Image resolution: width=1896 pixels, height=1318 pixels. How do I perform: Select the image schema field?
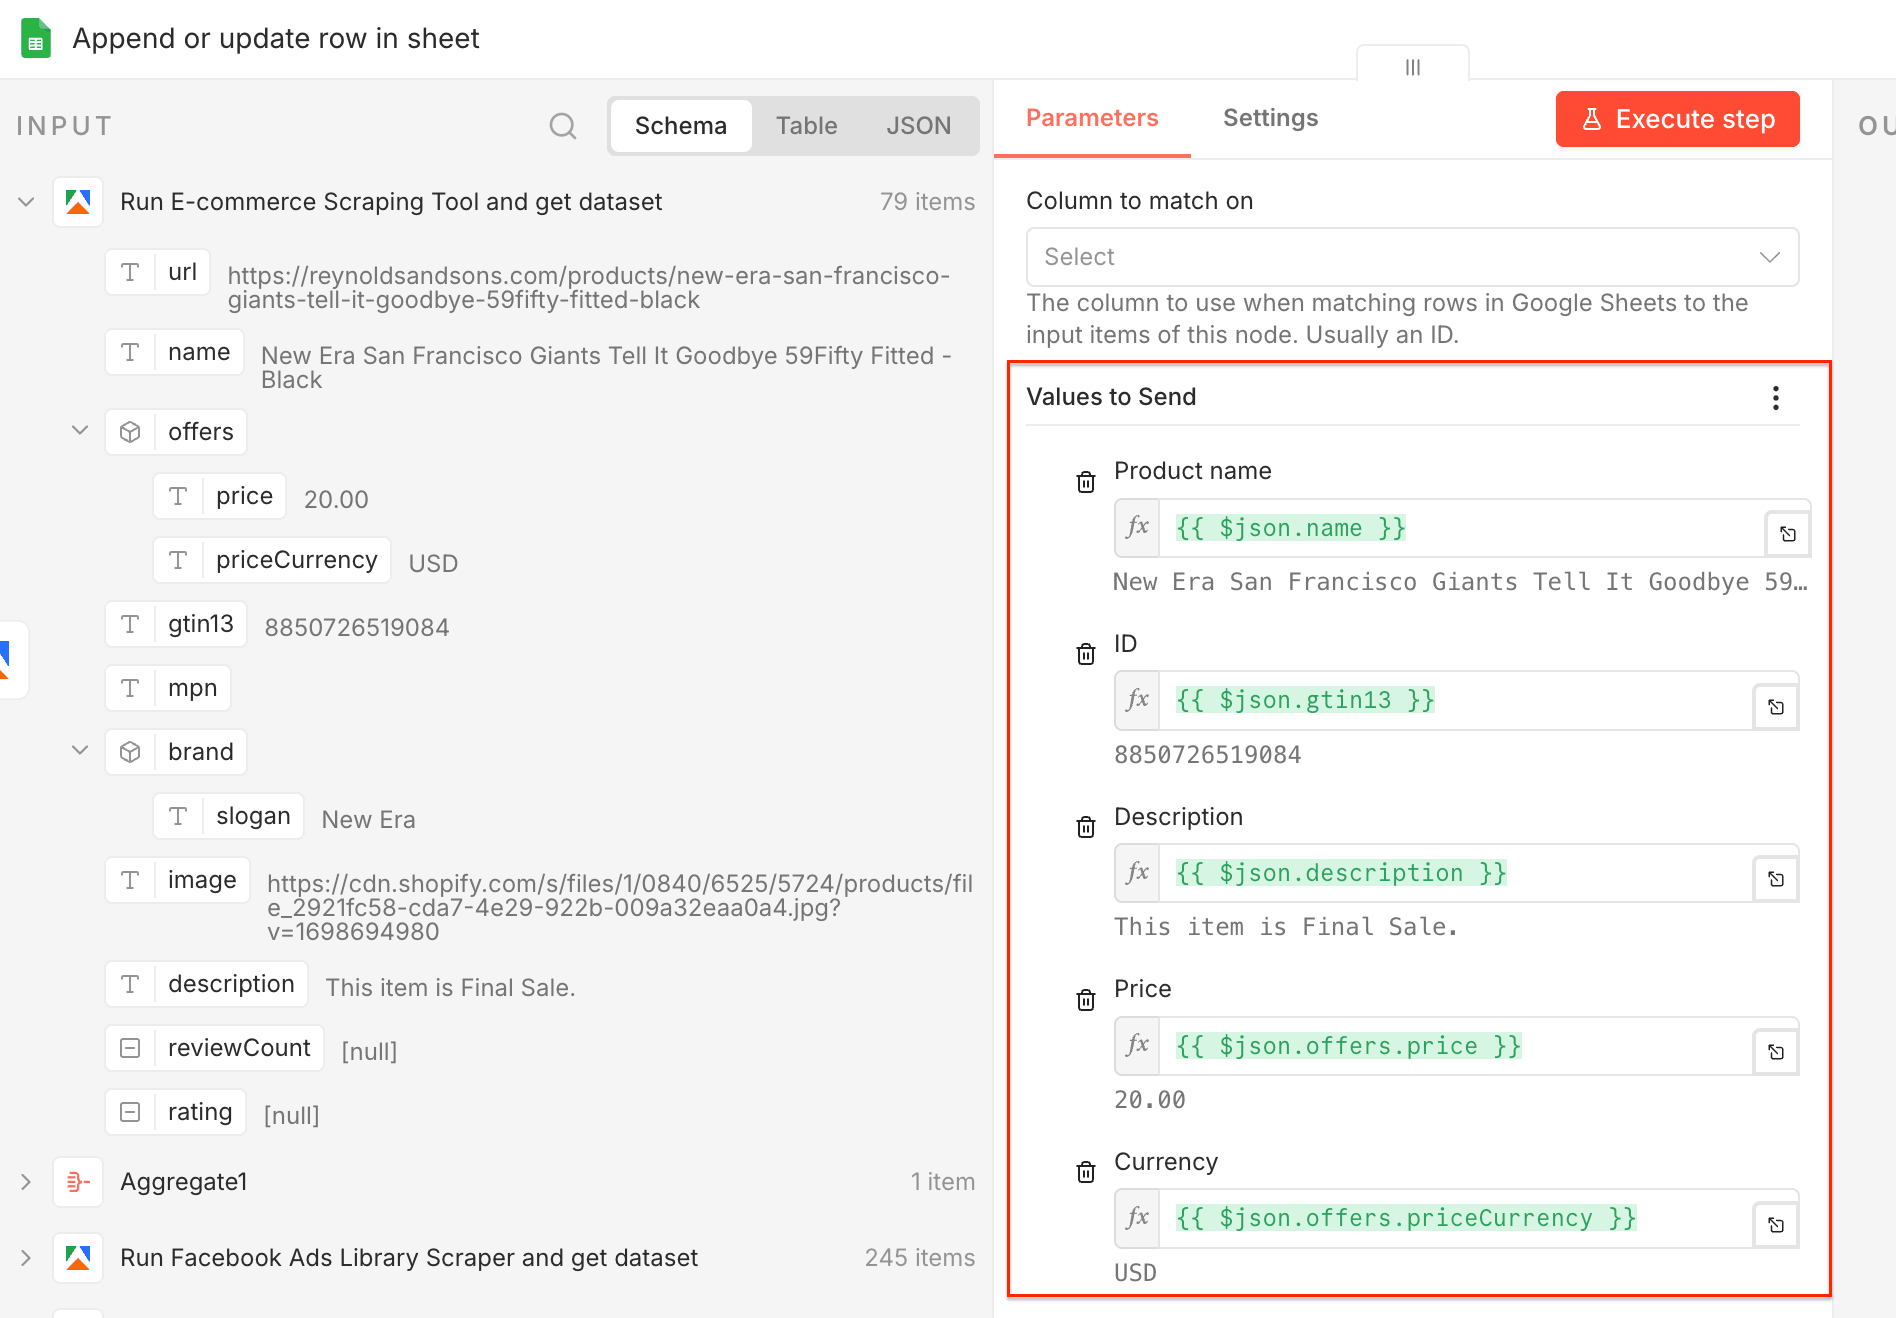(x=178, y=880)
